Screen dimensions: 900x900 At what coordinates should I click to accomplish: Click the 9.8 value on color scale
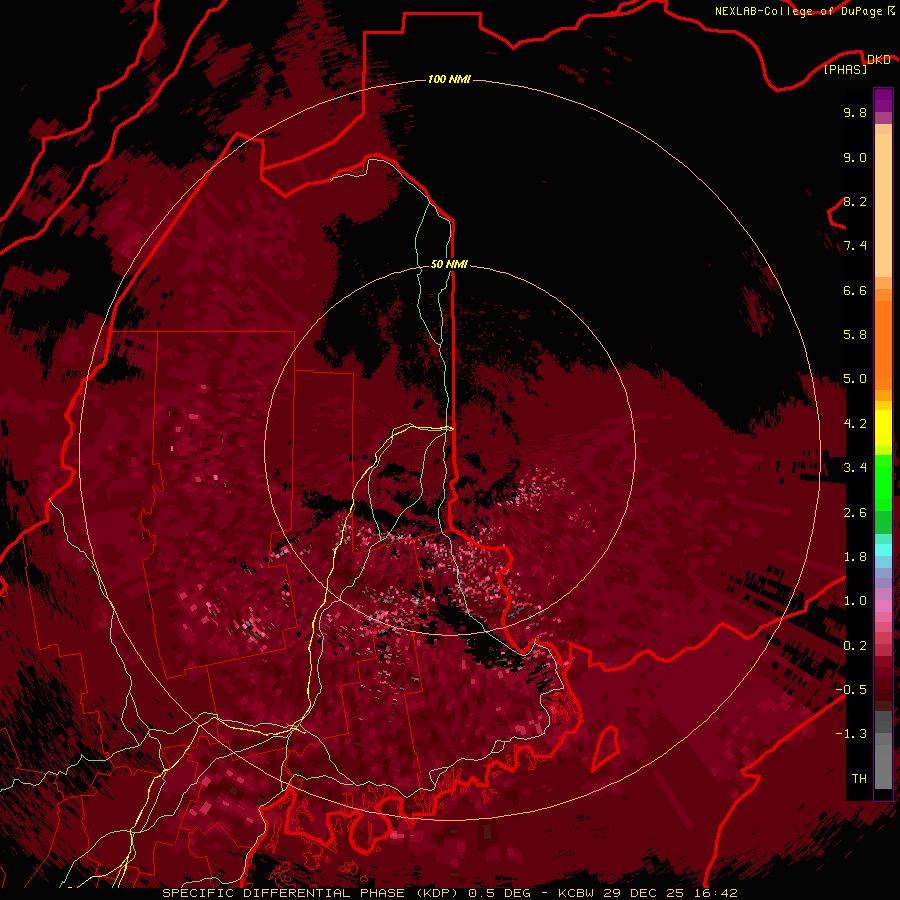click(x=855, y=113)
